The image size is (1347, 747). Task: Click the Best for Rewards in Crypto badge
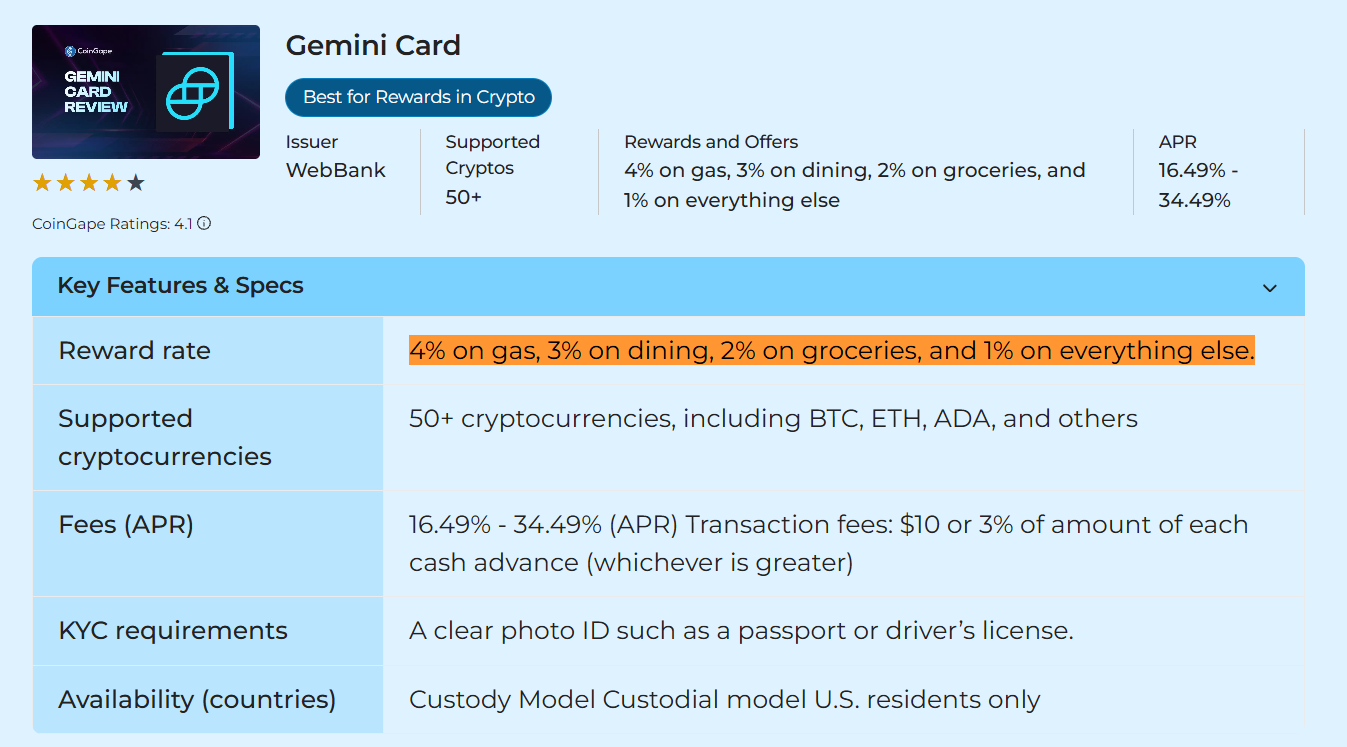(x=418, y=97)
